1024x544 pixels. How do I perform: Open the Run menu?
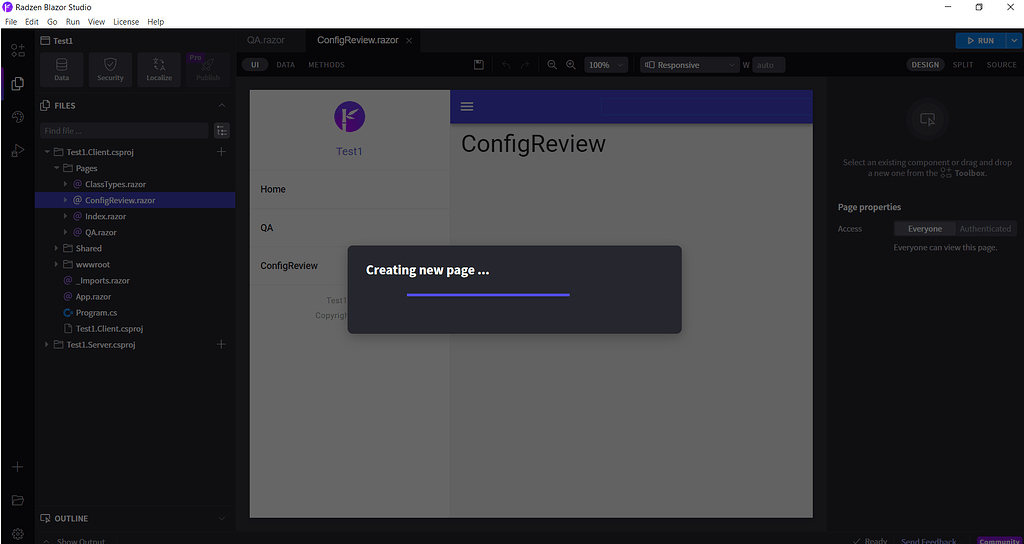(72, 22)
